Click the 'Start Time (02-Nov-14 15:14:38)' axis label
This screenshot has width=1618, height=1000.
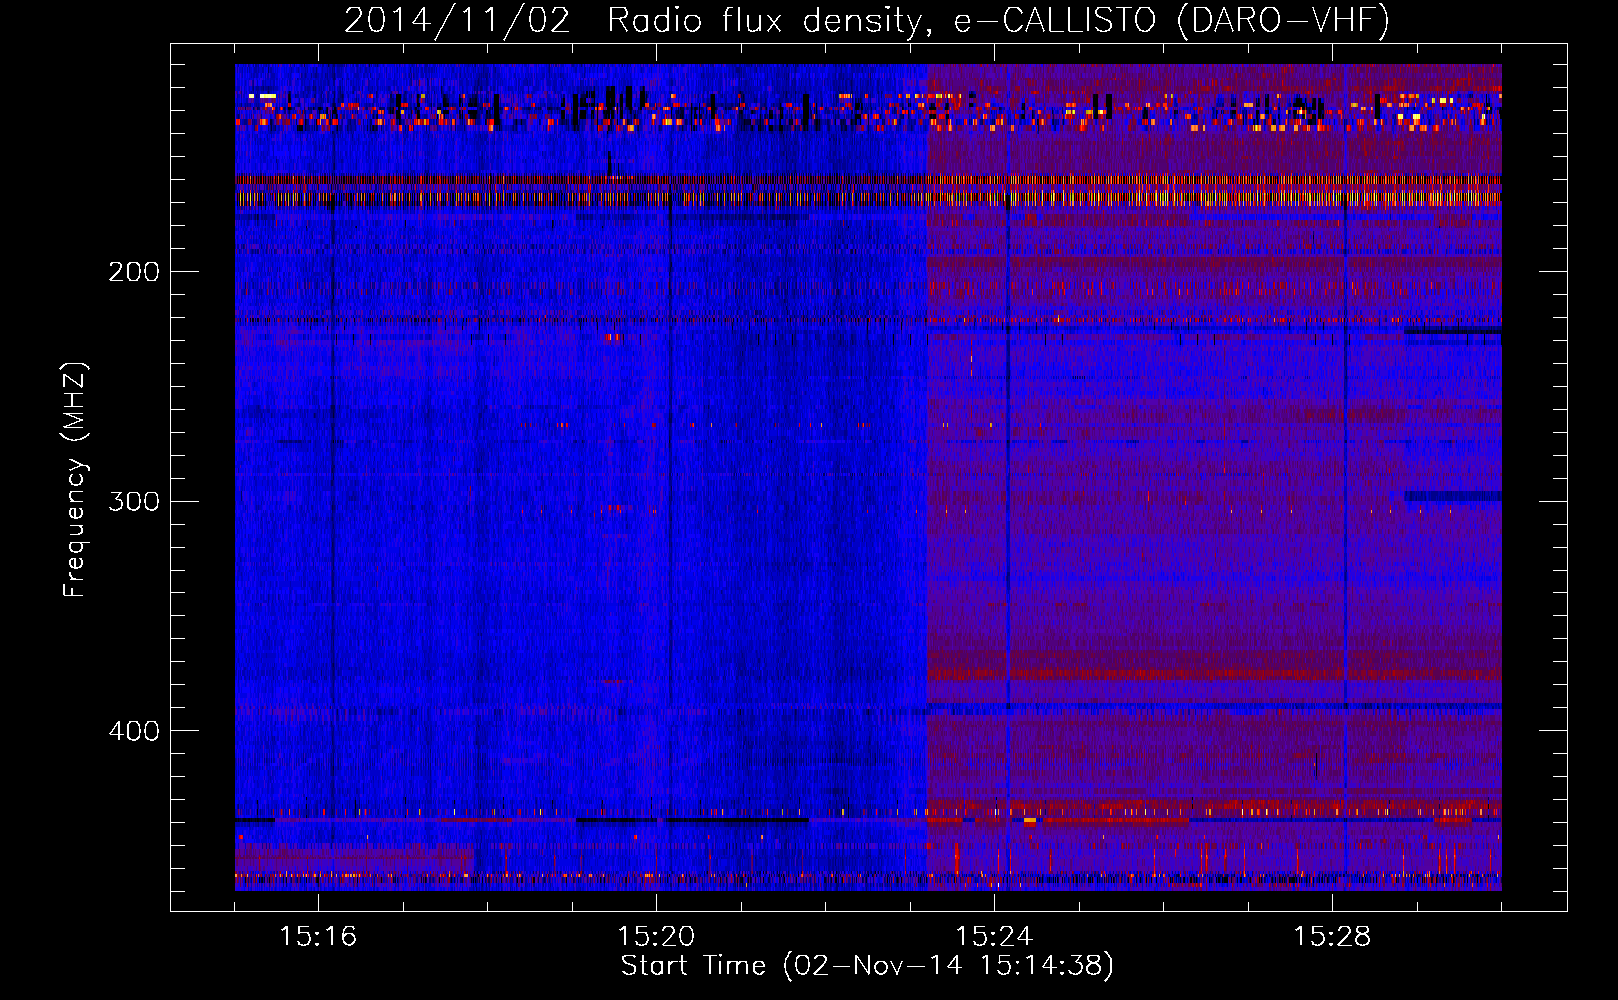(867, 966)
